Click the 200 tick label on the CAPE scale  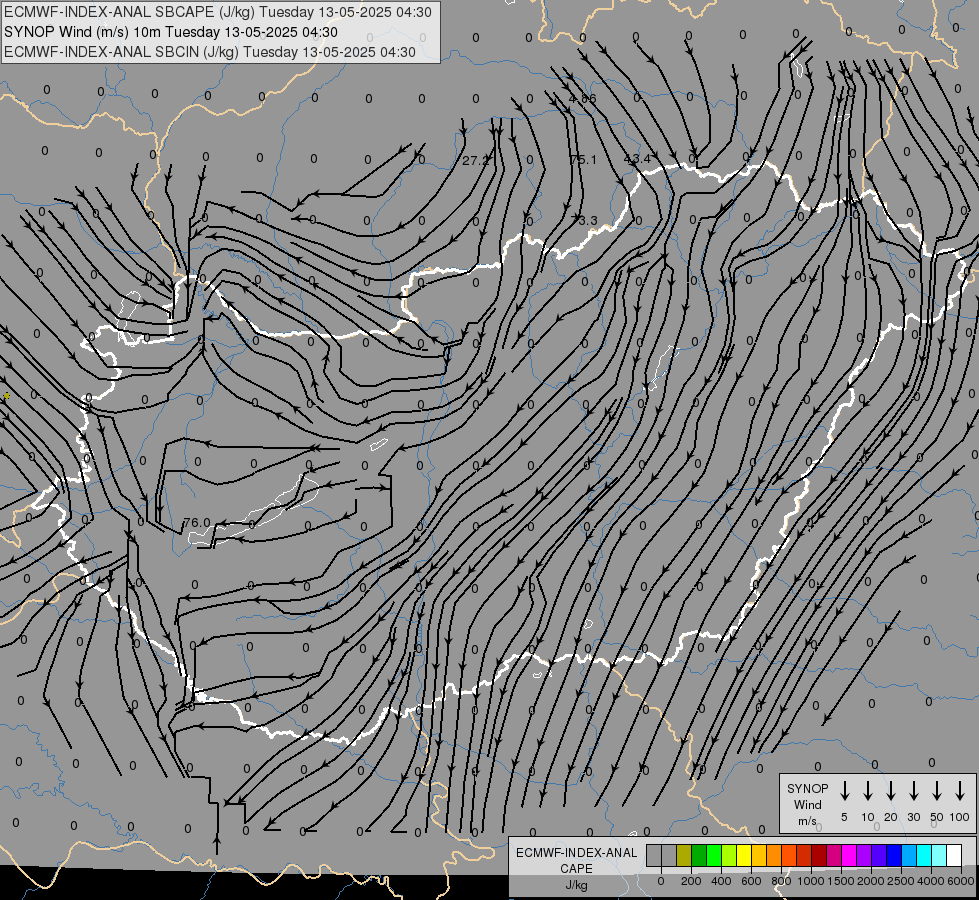pyautogui.click(x=691, y=881)
